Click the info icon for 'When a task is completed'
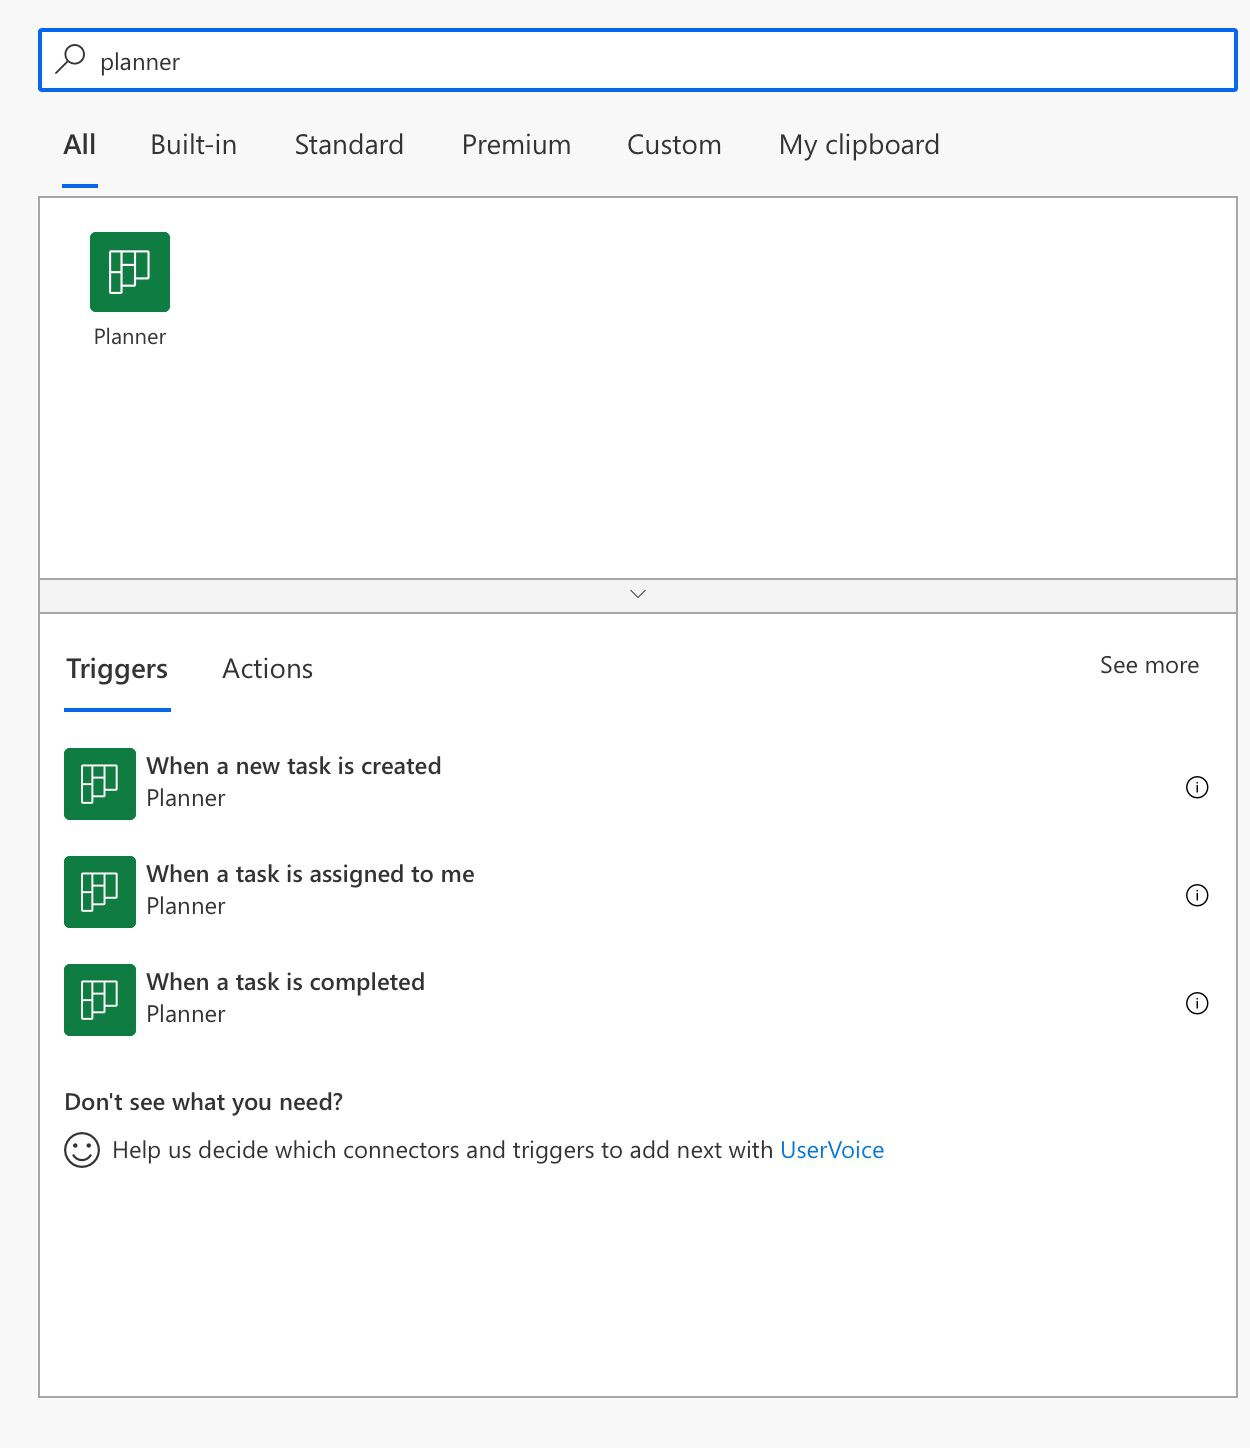 pyautogui.click(x=1197, y=1003)
